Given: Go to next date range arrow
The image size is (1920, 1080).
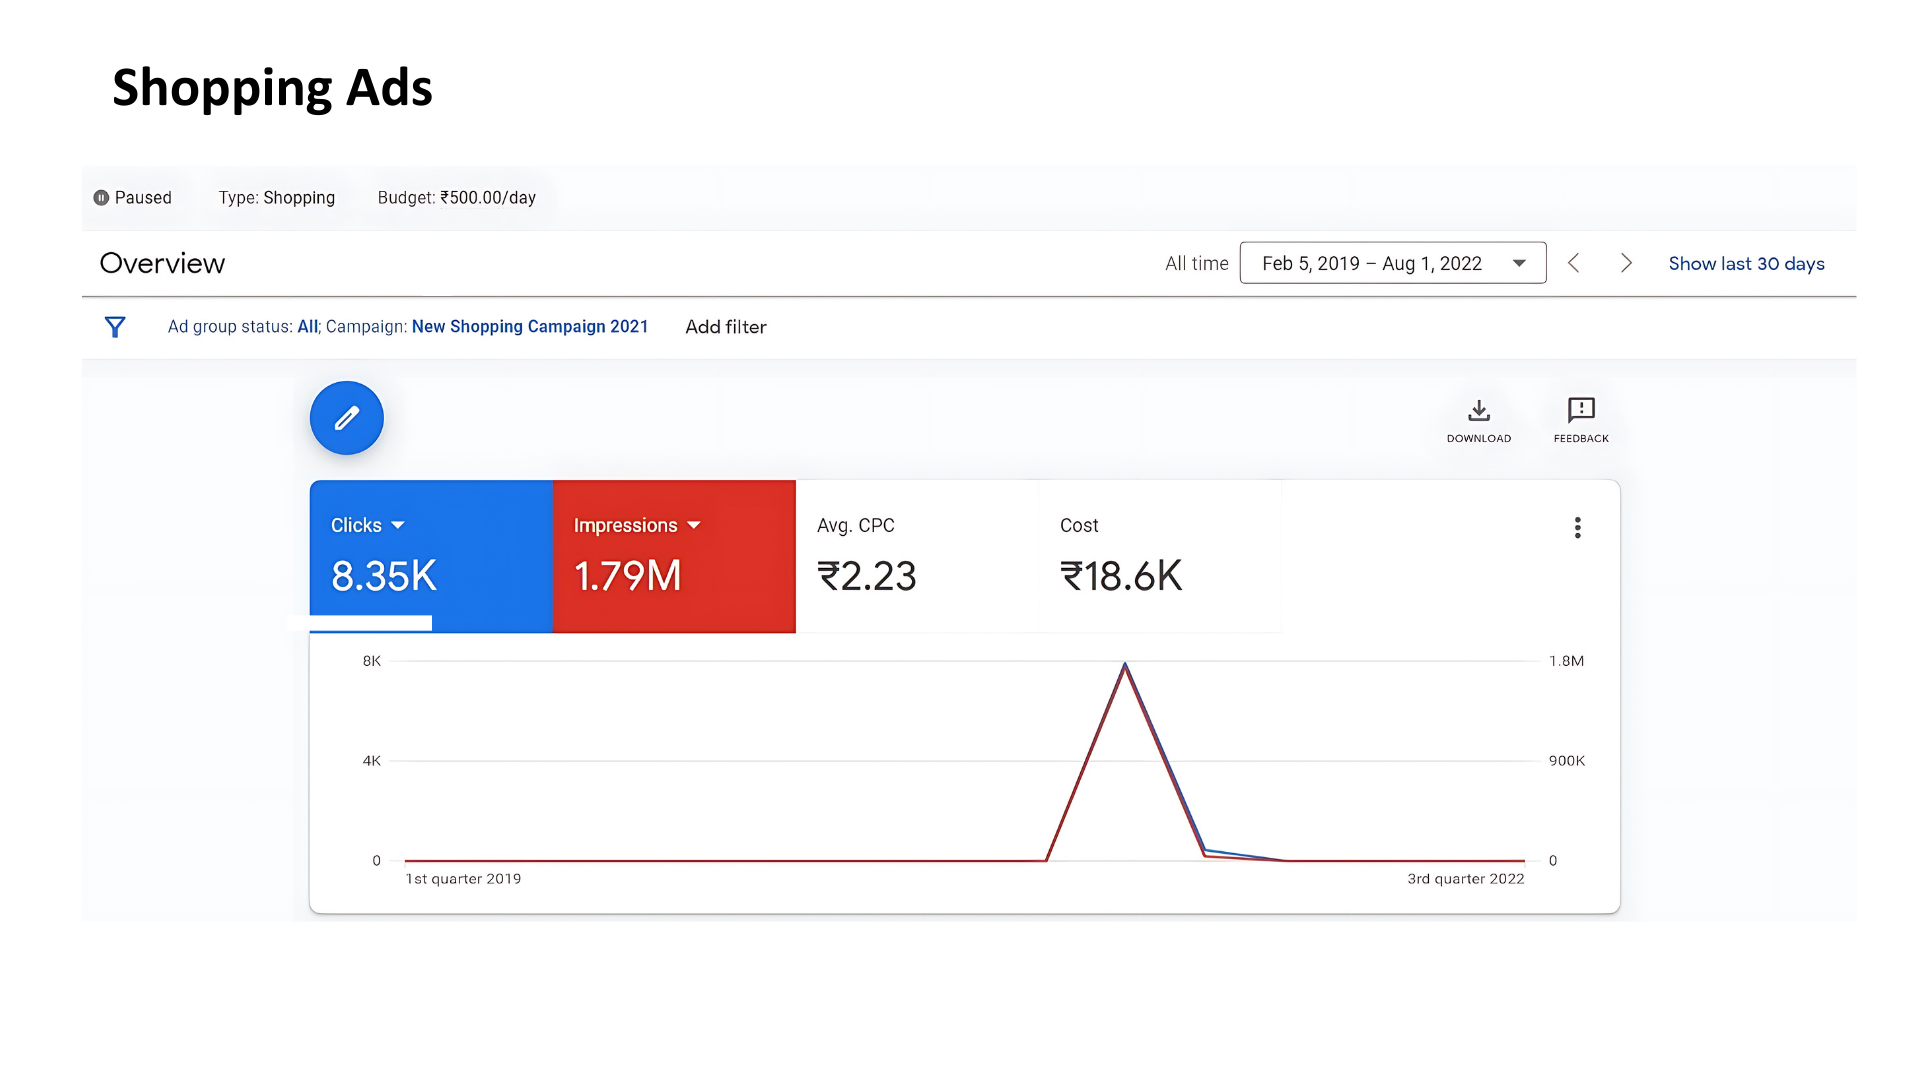Looking at the screenshot, I should point(1626,263).
